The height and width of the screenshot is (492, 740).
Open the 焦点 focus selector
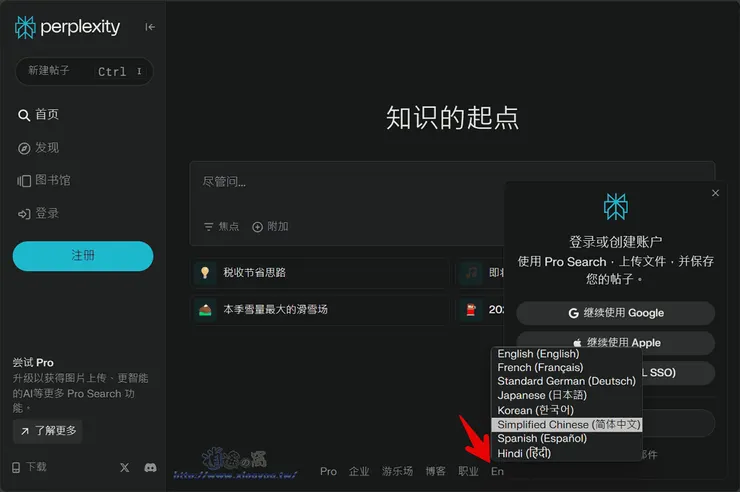click(221, 227)
